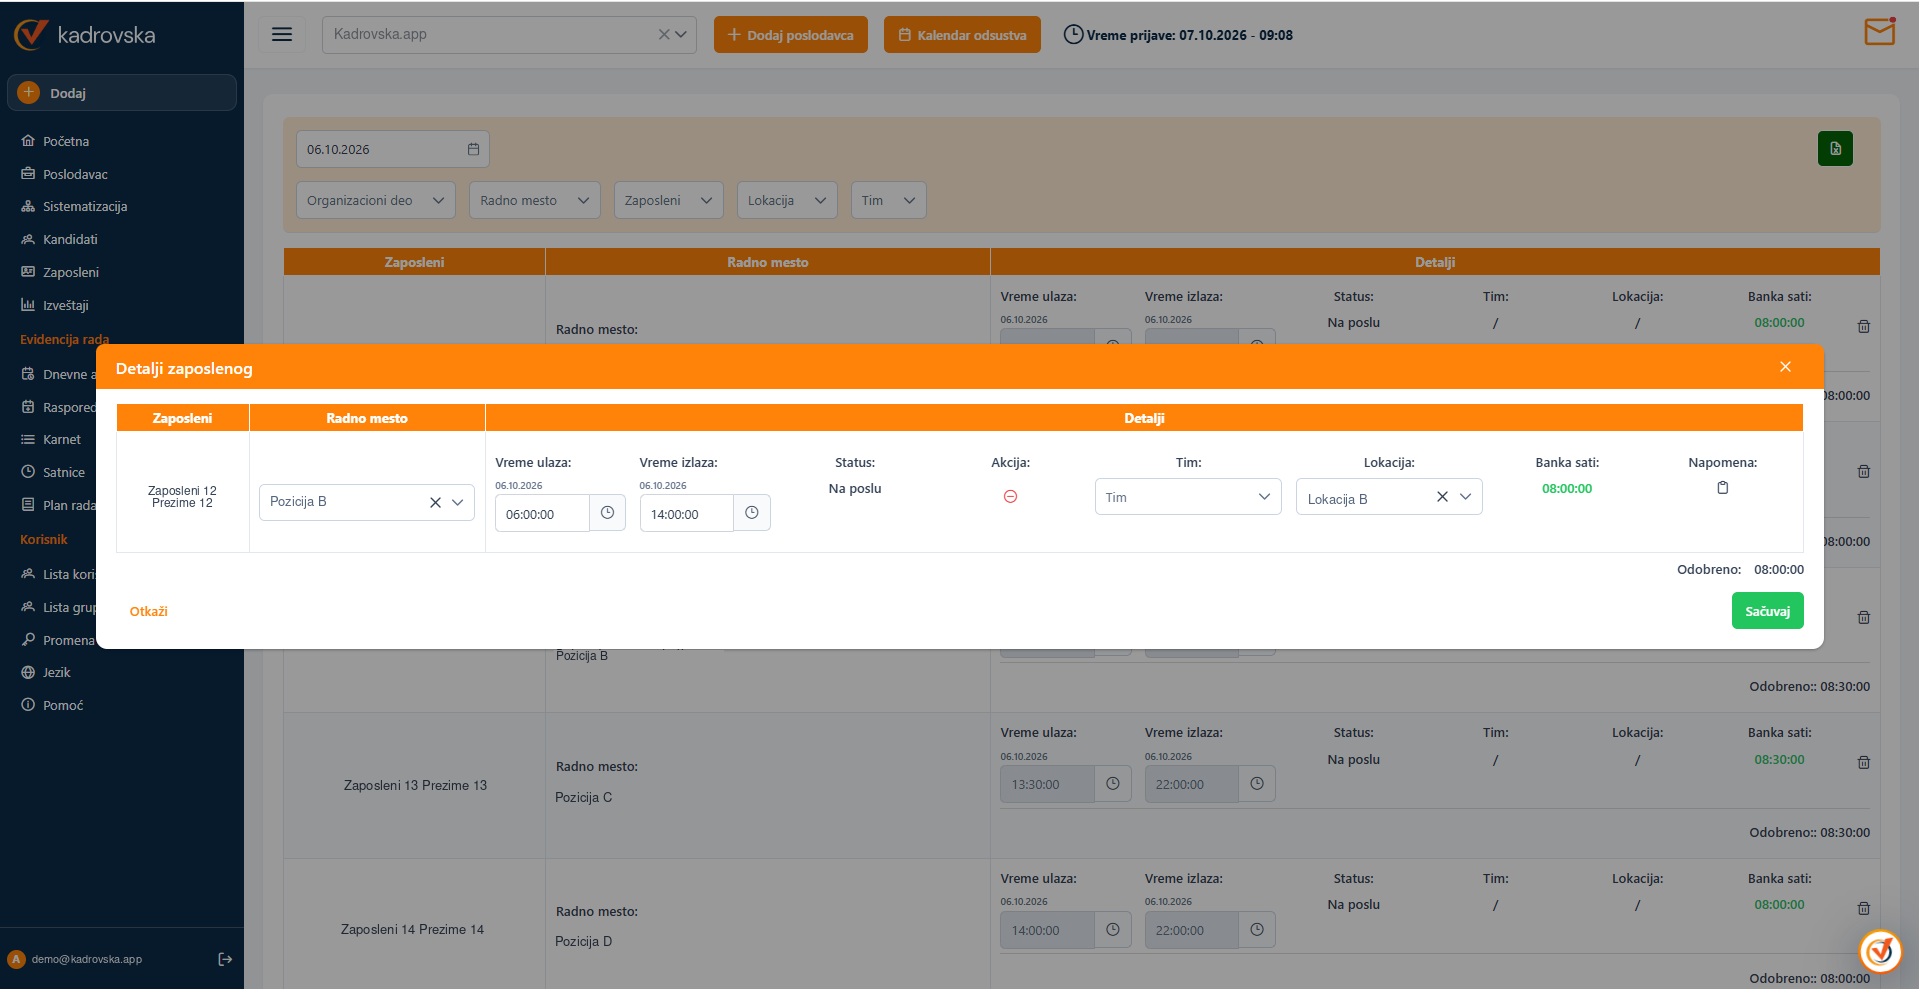1919x989 pixels.
Task: Clear the Lokacija B selection
Action: click(x=1442, y=497)
